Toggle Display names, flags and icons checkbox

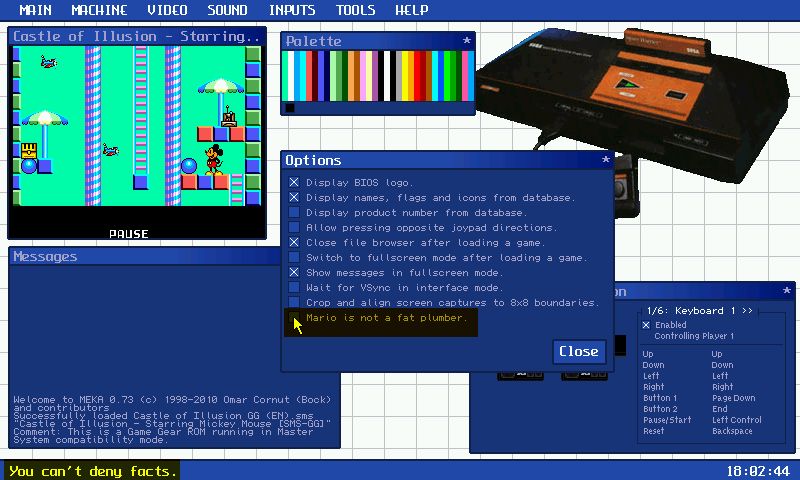click(x=294, y=197)
